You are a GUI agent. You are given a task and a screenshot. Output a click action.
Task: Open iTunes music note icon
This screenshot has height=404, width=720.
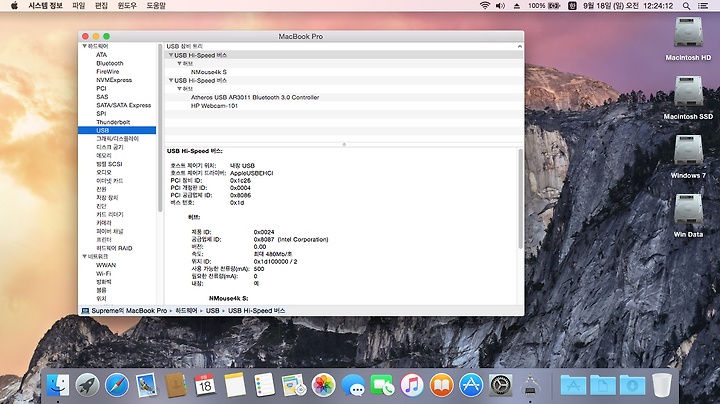point(412,385)
